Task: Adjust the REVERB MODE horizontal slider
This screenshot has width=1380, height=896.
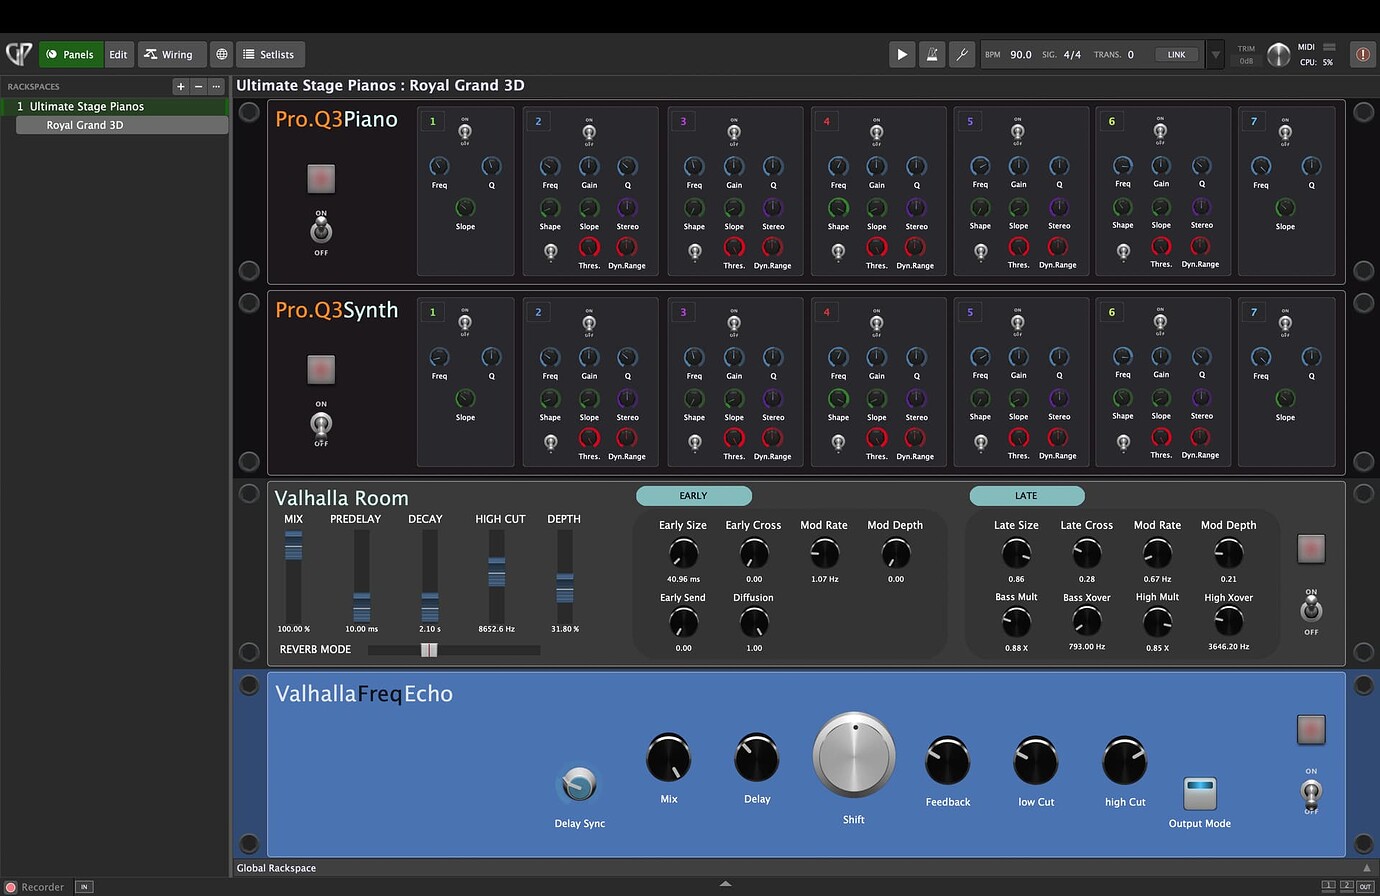Action: [454, 650]
